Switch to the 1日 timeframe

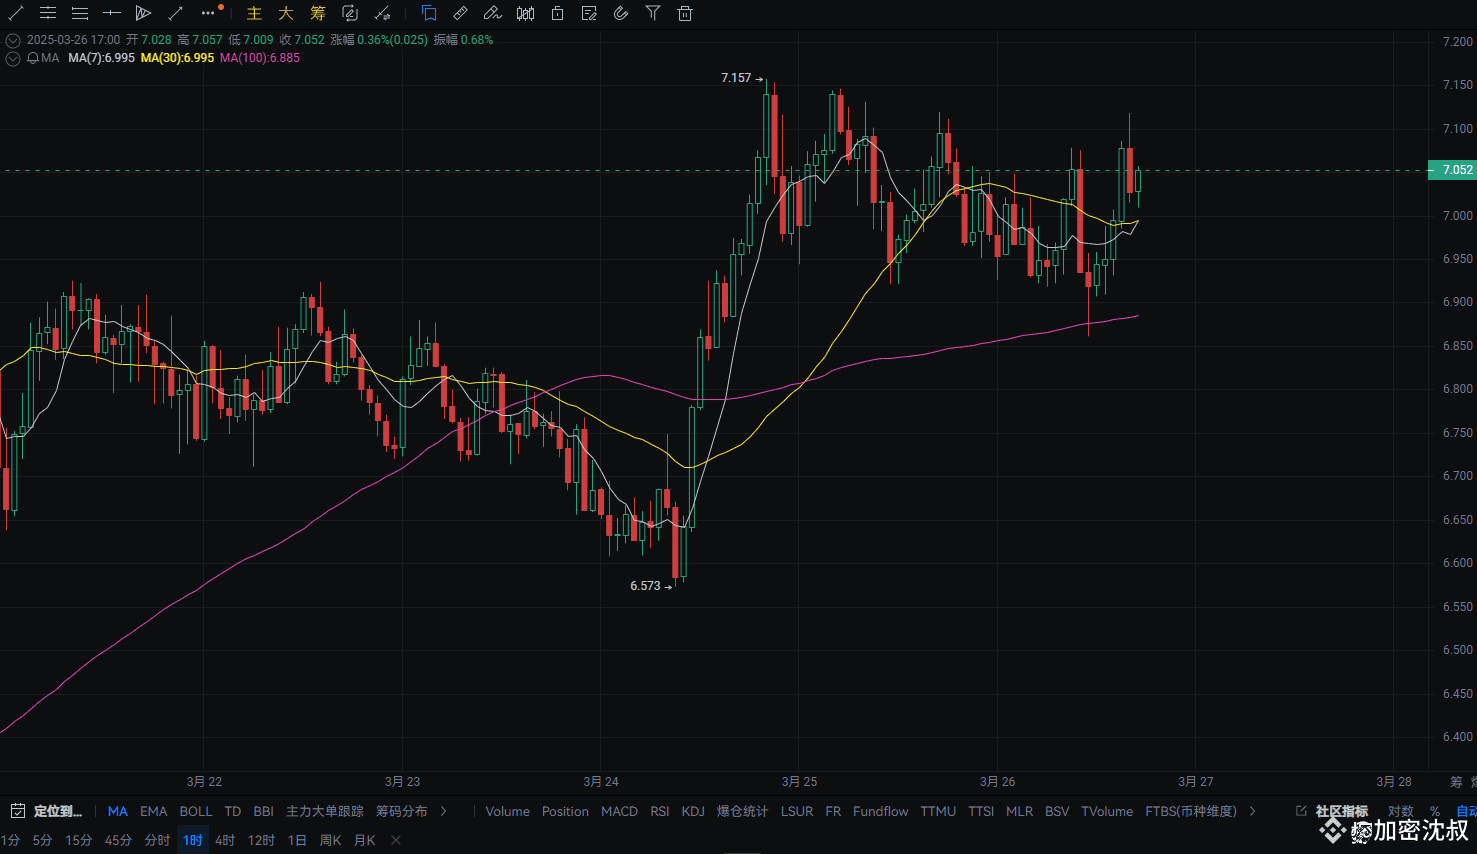[297, 840]
